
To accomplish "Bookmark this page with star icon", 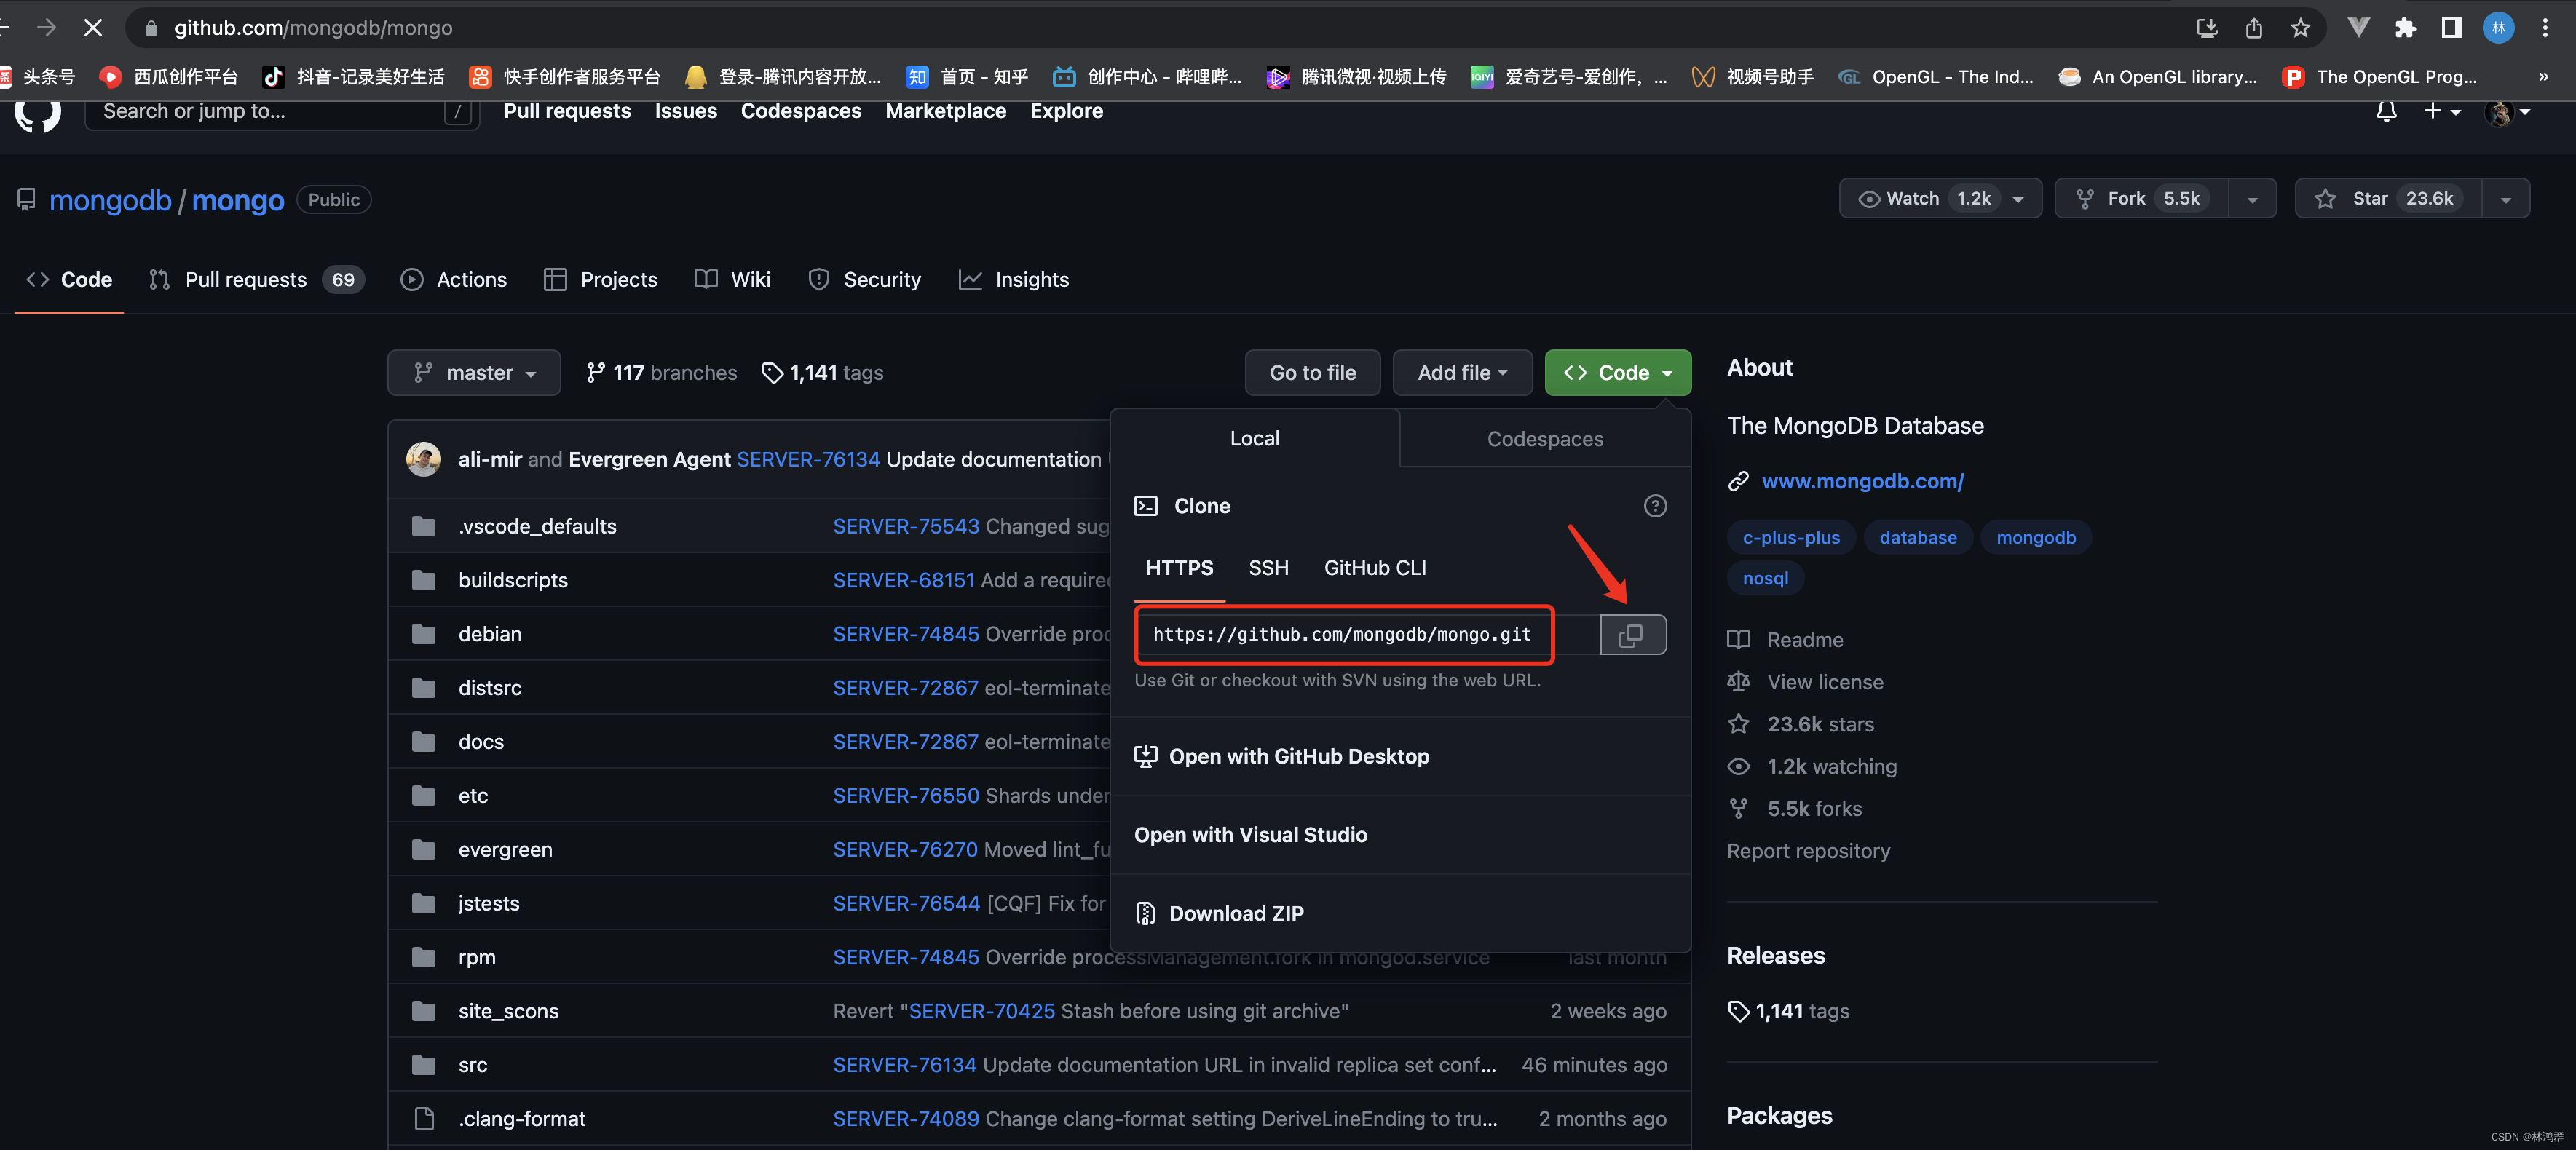I will coord(2300,28).
